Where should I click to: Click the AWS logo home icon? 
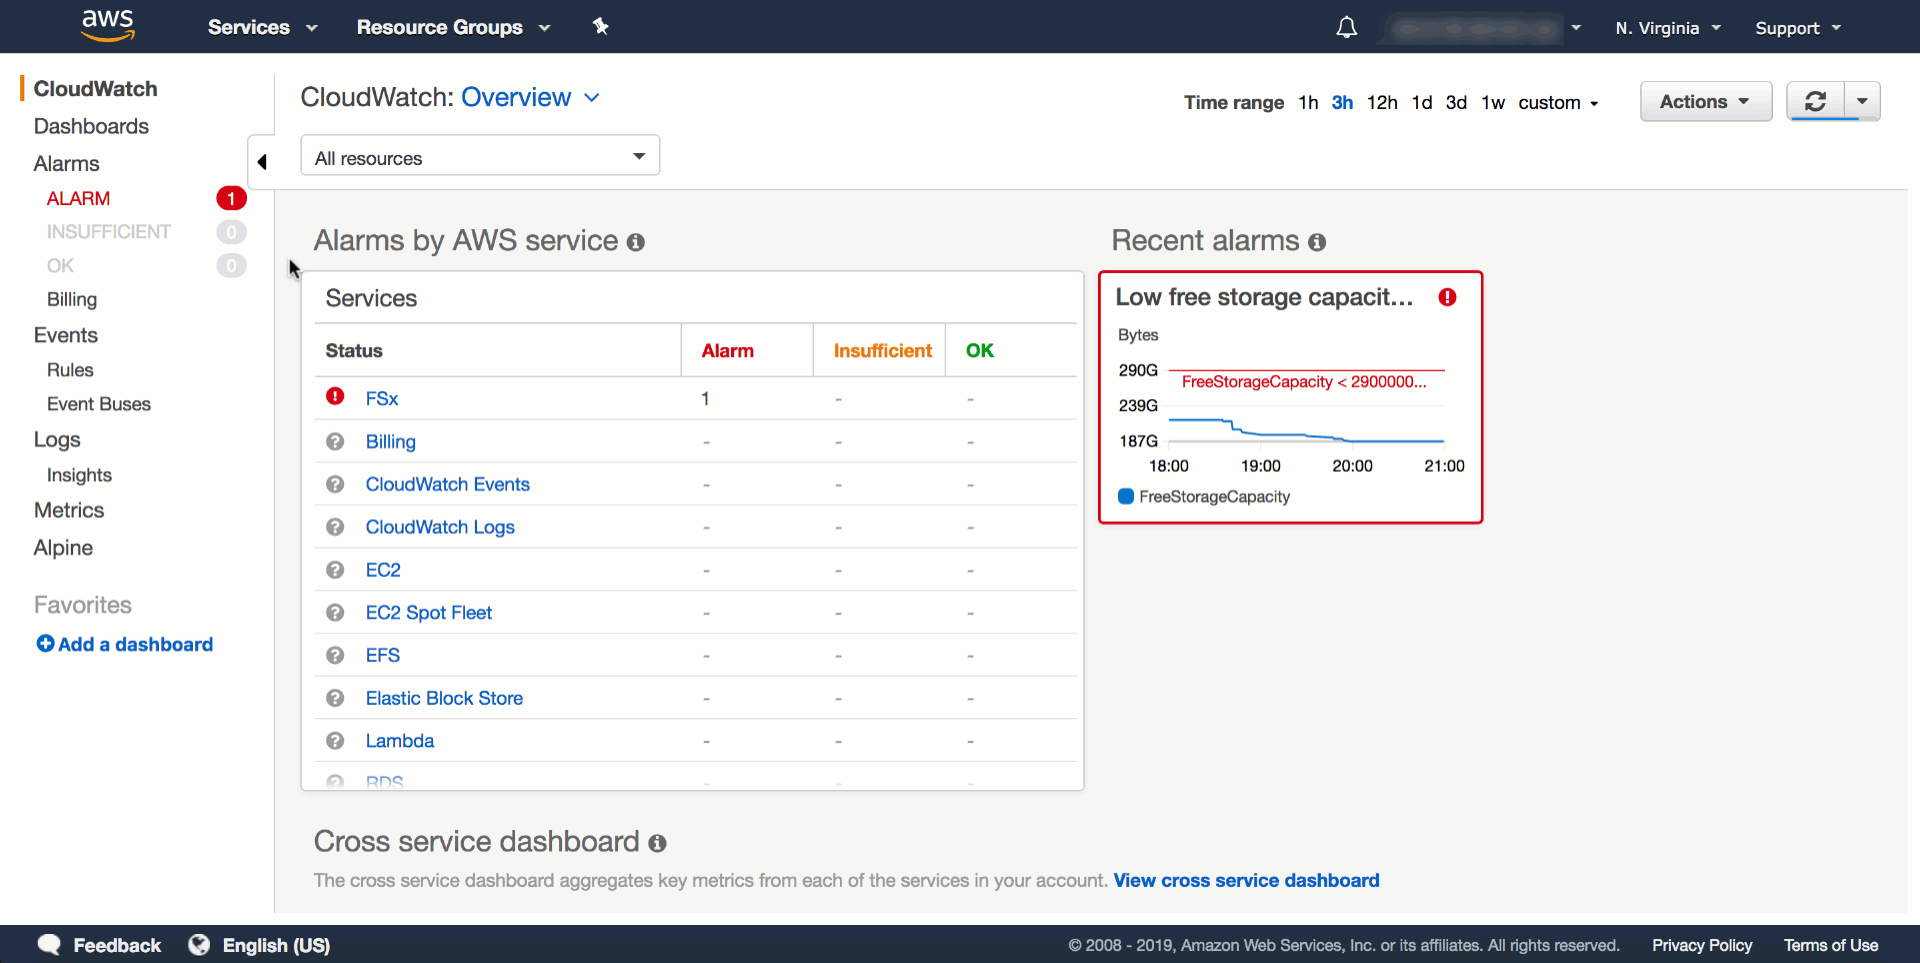coord(108,26)
